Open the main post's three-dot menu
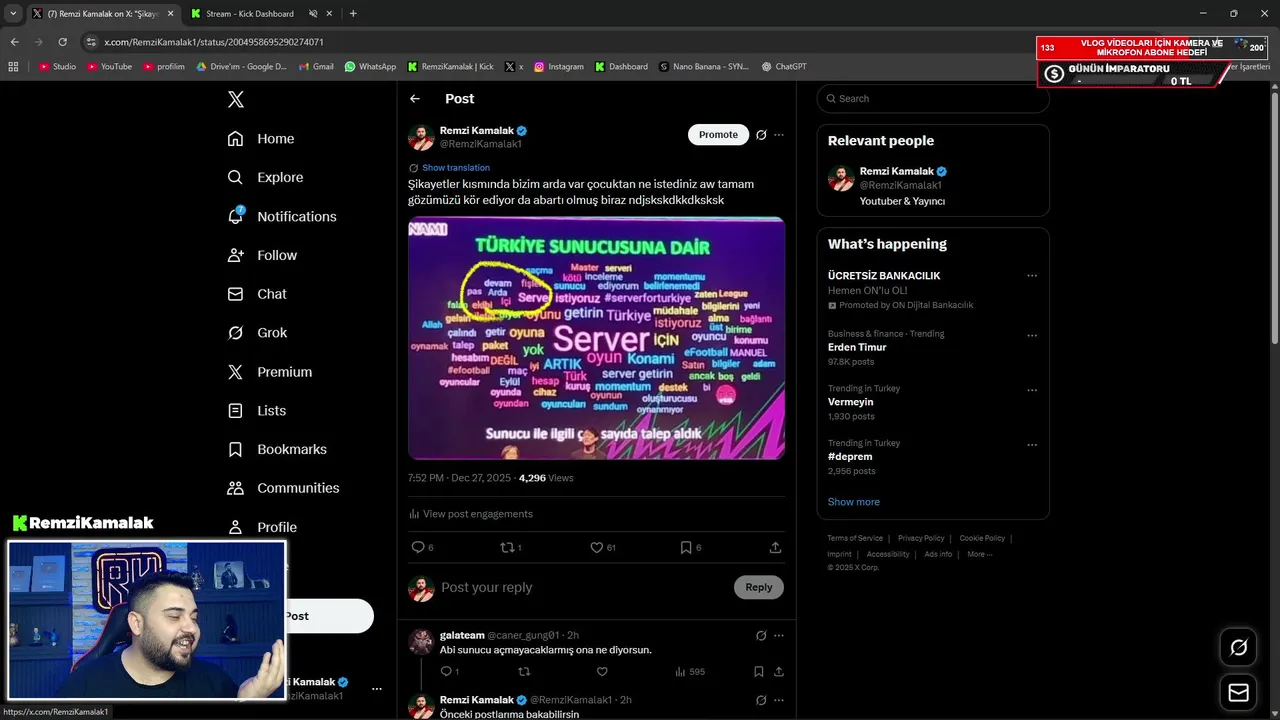1280x720 pixels. [779, 135]
